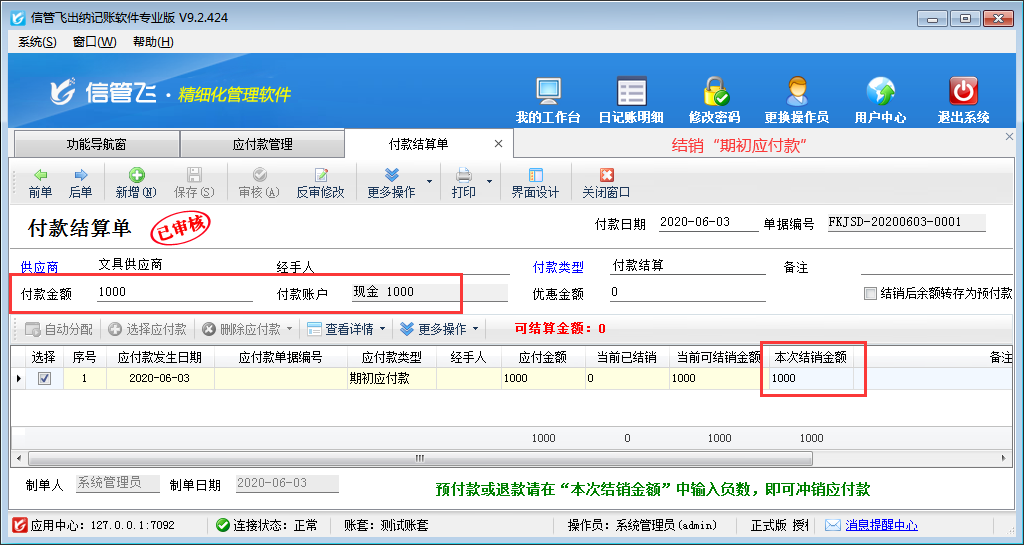Expand the 打印 print dropdown arrow
Image resolution: width=1024 pixels, height=545 pixels.
click(490, 182)
